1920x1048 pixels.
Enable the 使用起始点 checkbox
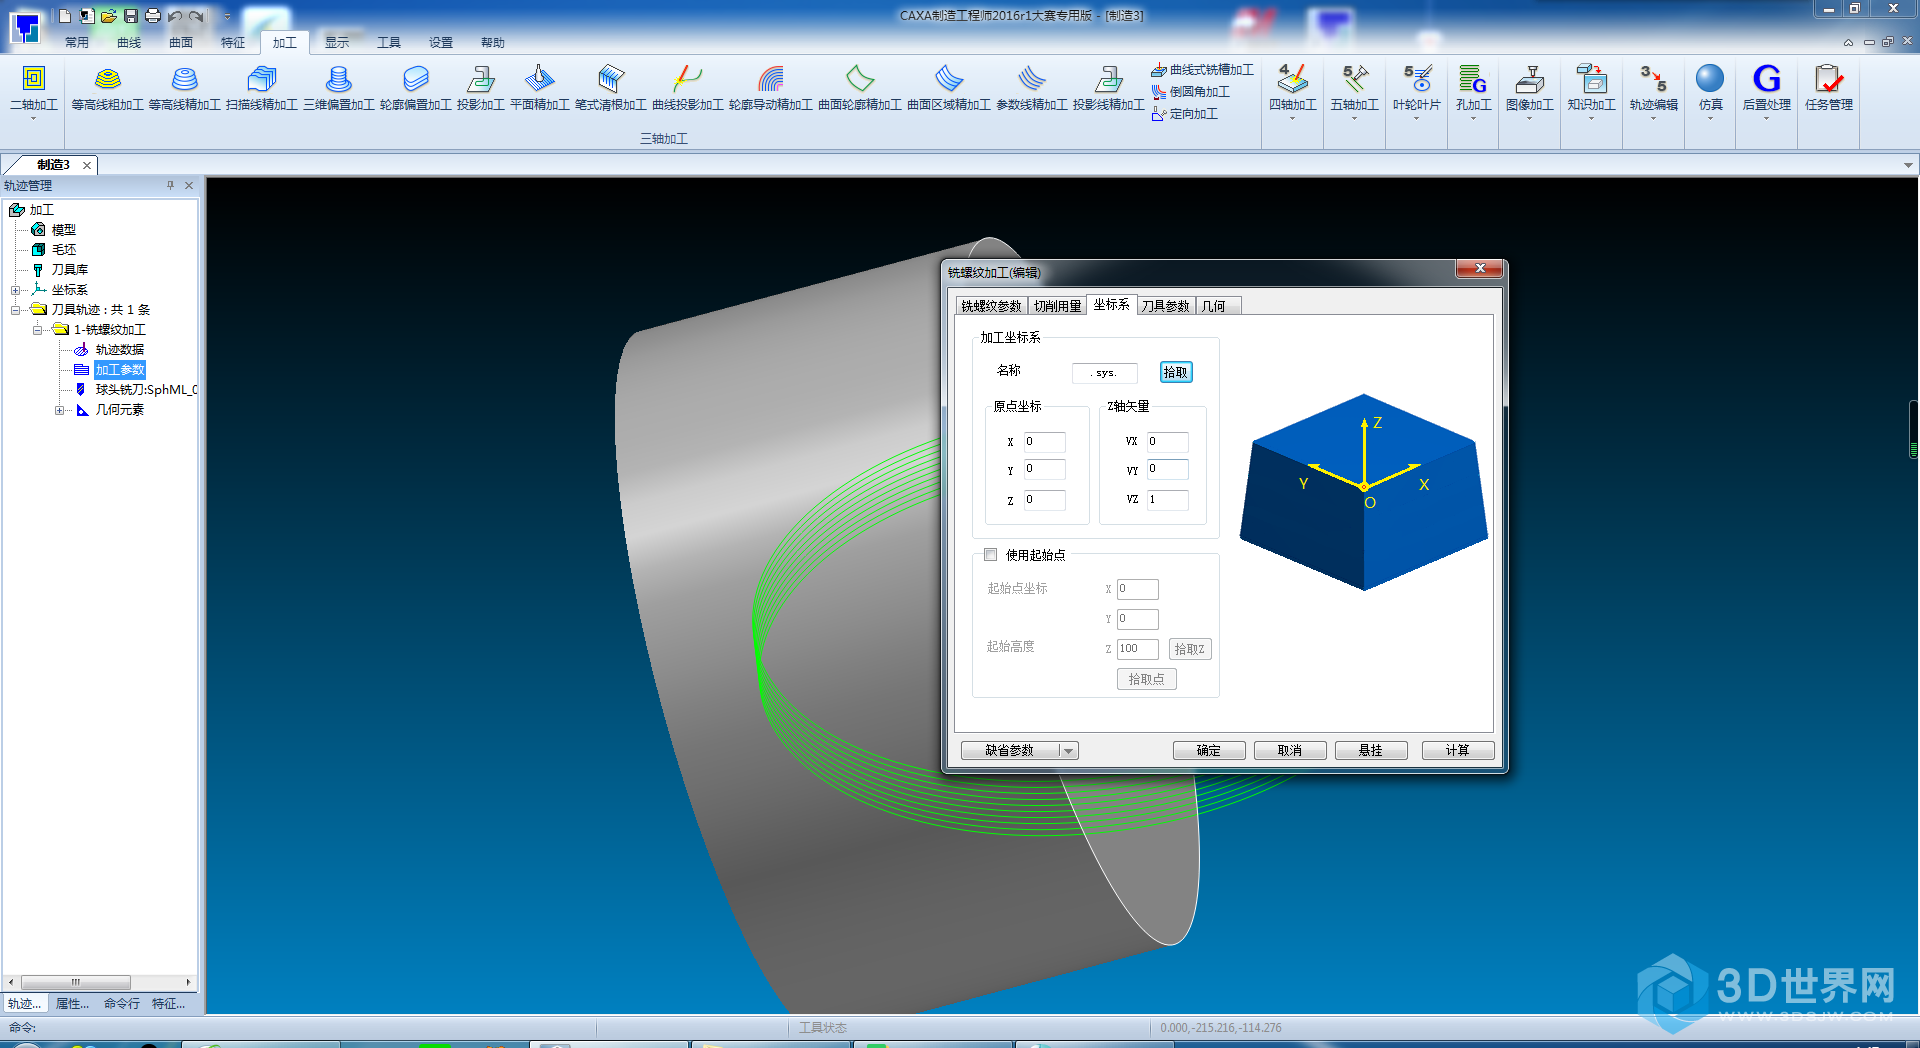[991, 555]
